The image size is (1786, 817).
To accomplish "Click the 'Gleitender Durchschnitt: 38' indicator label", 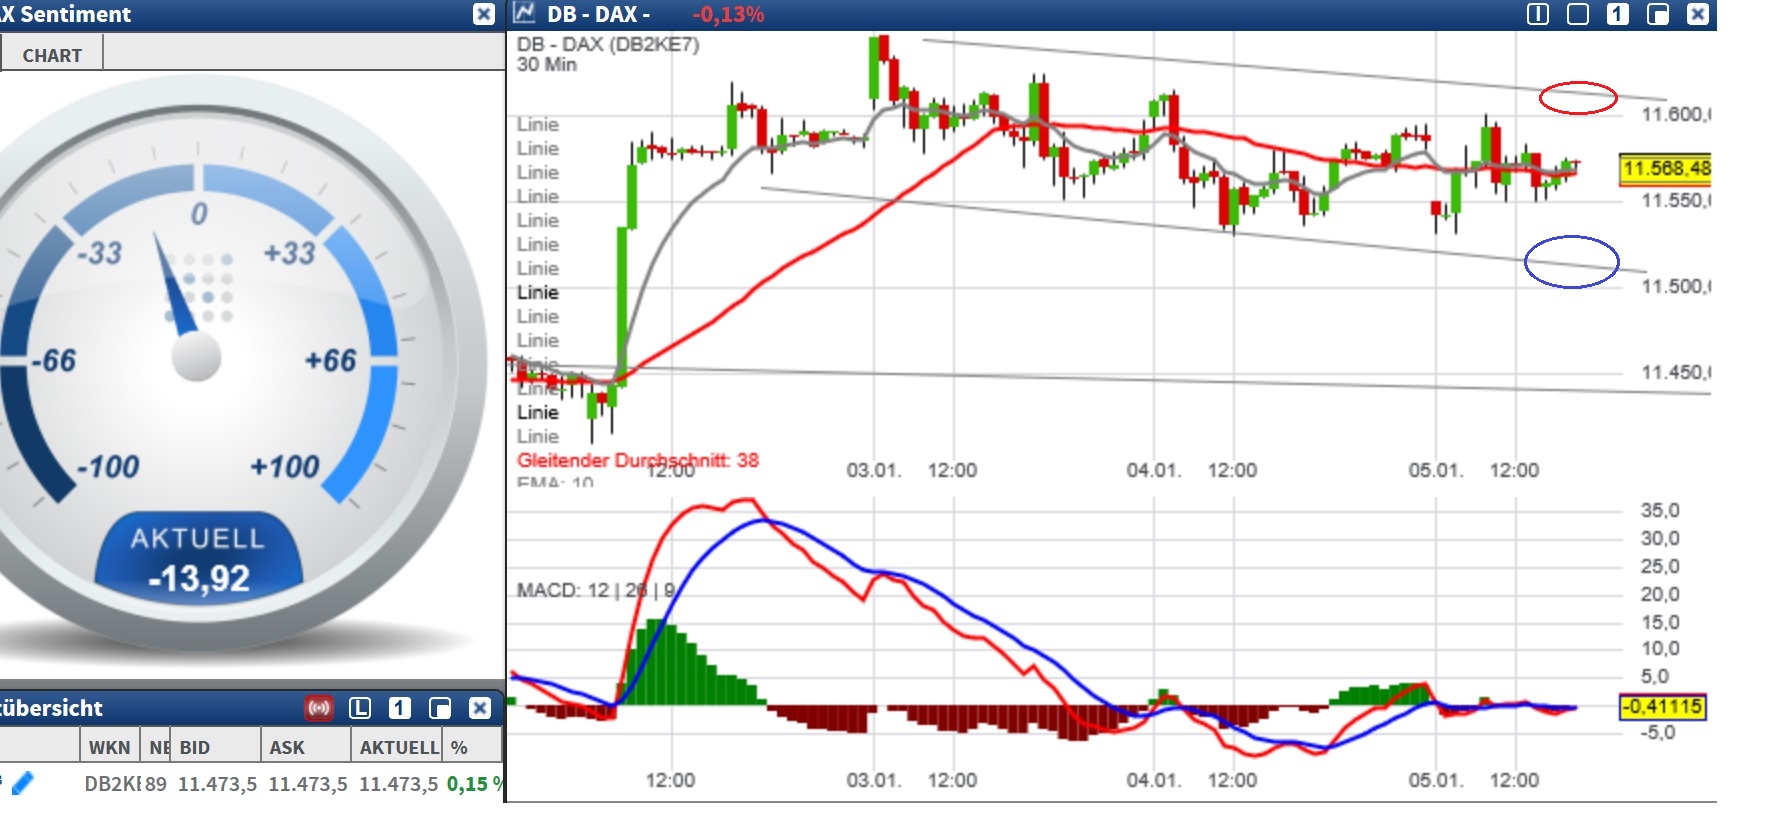I will tap(637, 460).
